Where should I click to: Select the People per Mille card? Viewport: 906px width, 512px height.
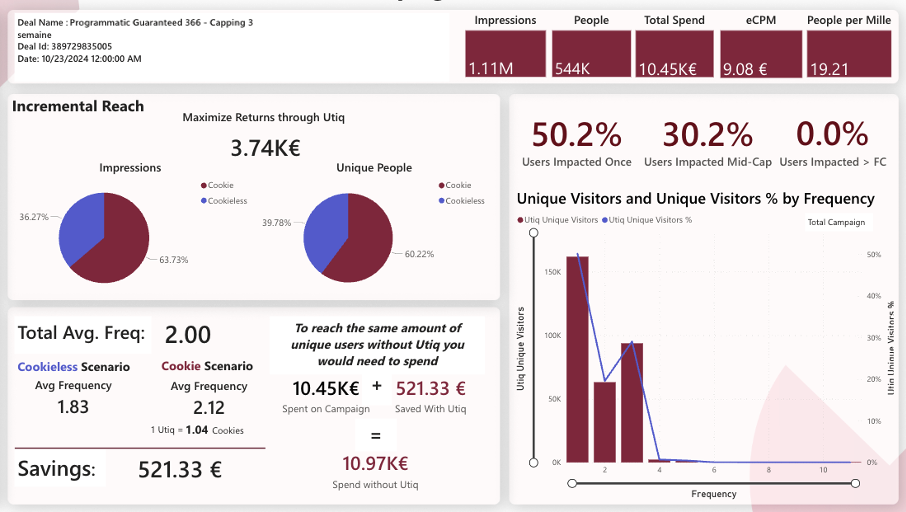pyautogui.click(x=847, y=53)
